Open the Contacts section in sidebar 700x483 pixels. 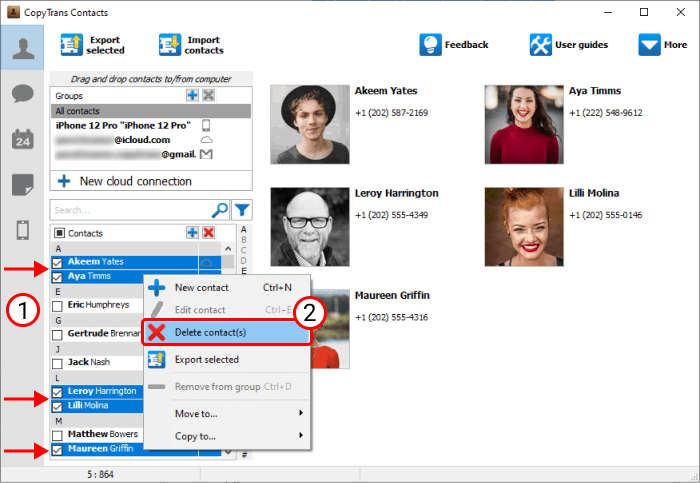point(23,47)
